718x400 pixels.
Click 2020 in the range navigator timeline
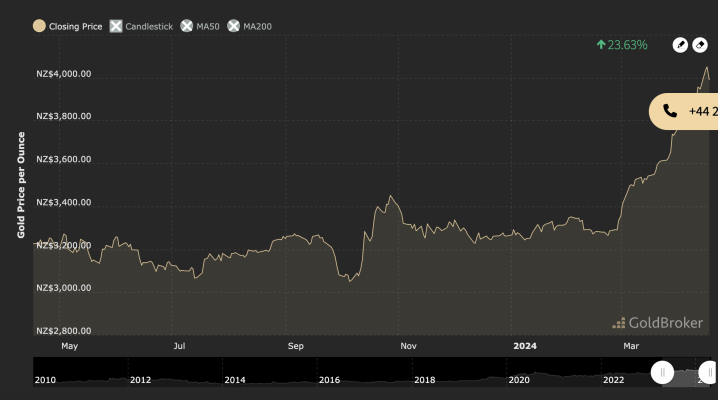[x=519, y=380]
